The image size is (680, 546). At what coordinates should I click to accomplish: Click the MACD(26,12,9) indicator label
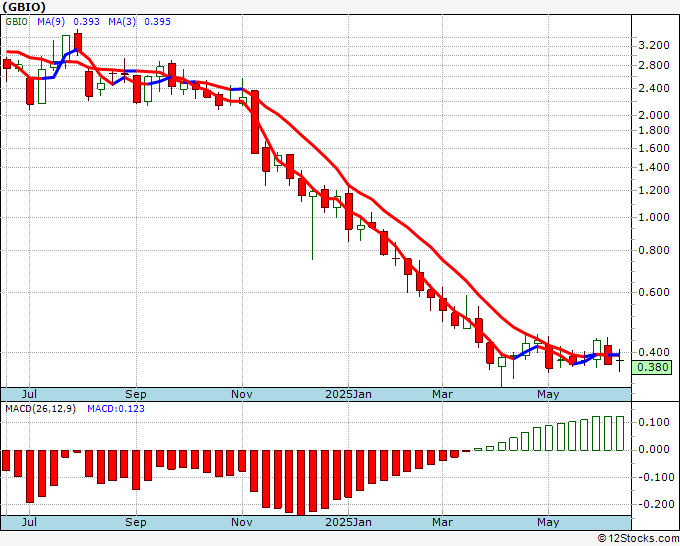(x=40, y=409)
